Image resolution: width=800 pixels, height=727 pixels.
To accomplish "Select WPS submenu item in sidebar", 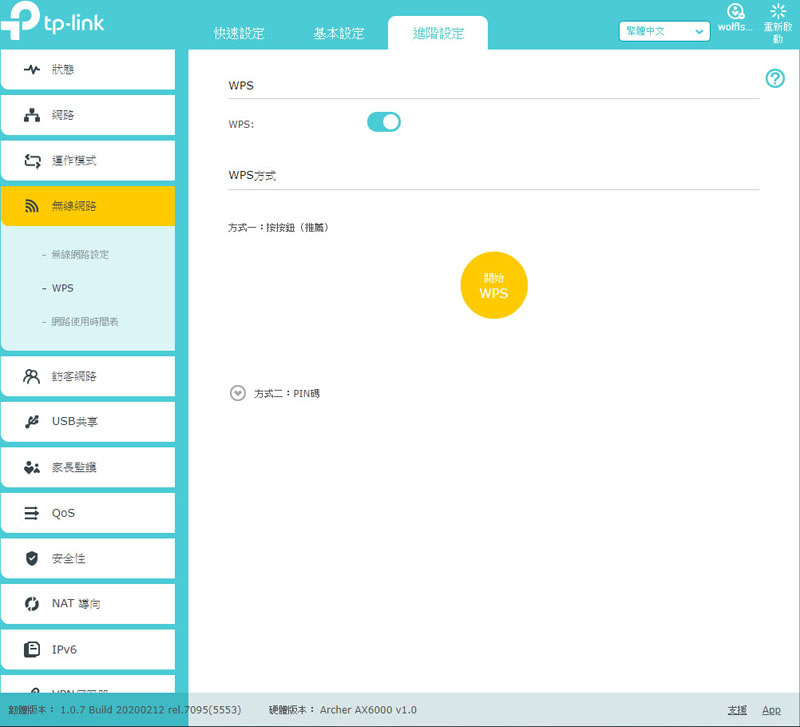I will pyautogui.click(x=63, y=288).
